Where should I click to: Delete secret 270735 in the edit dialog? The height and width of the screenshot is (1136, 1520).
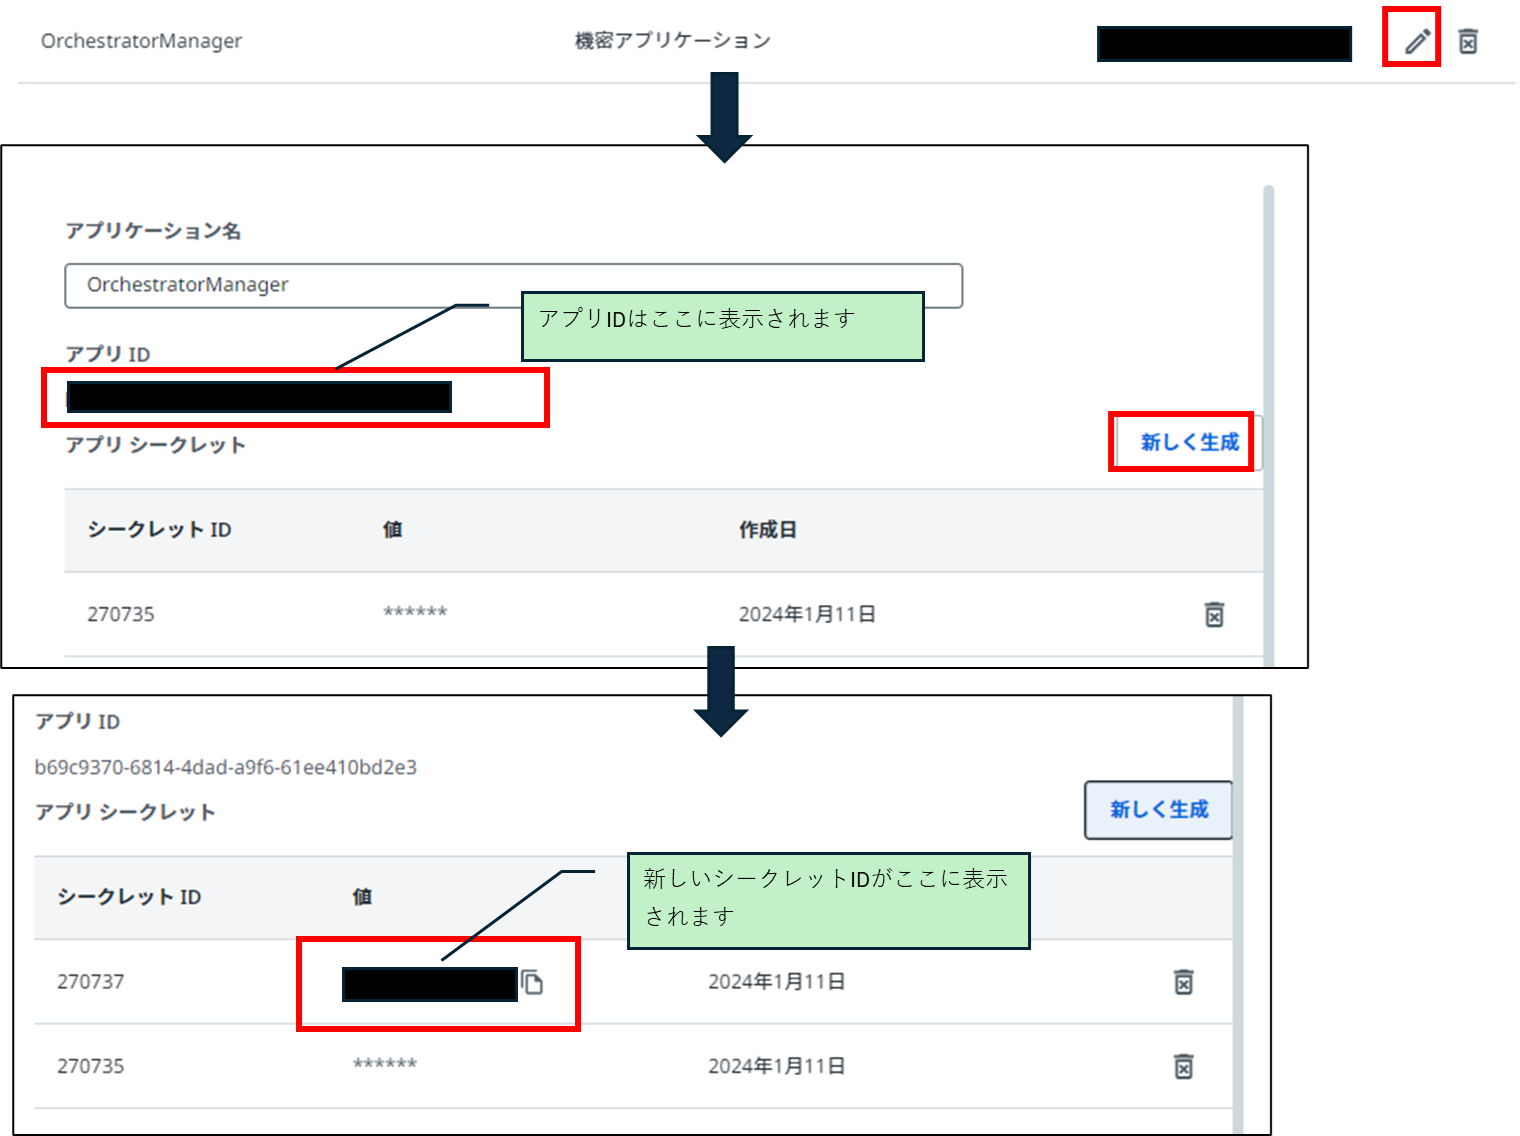point(1214,614)
